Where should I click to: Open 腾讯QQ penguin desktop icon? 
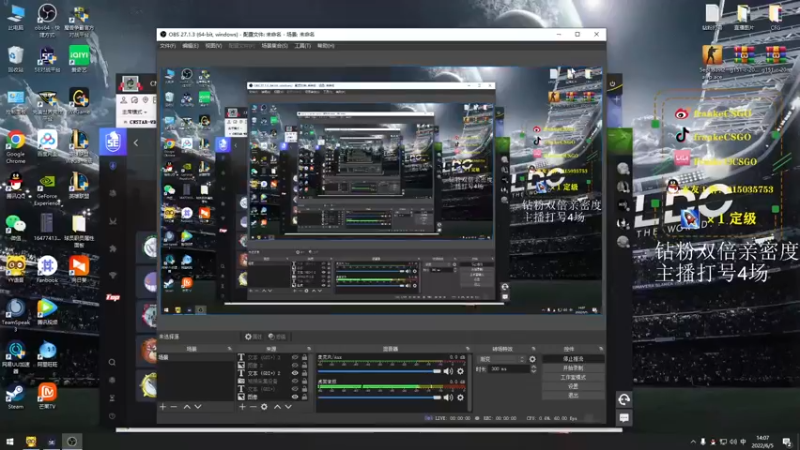[x=16, y=185]
